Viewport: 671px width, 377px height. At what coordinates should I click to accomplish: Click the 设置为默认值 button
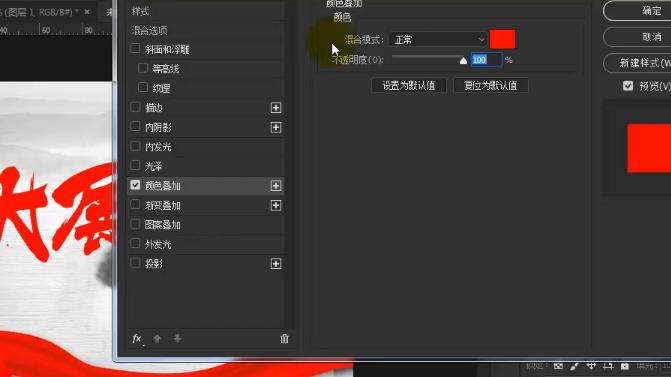[409, 86]
